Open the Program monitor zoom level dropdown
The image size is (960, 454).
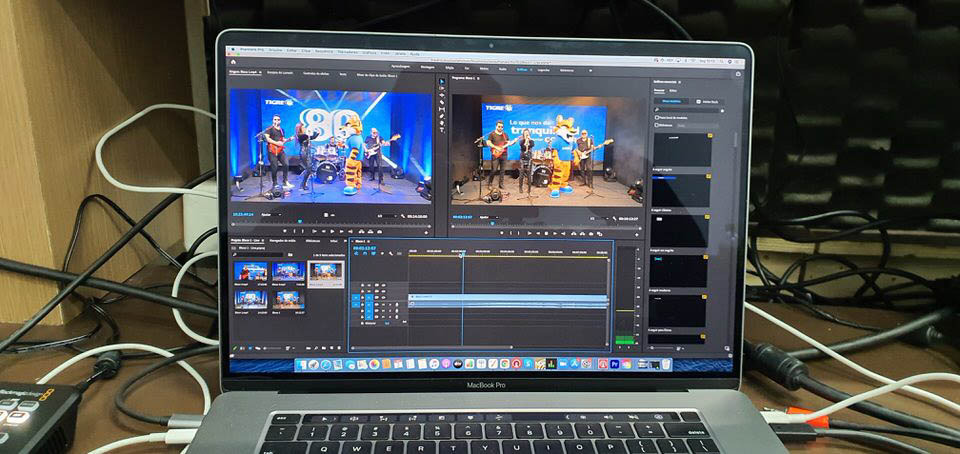click(x=492, y=217)
